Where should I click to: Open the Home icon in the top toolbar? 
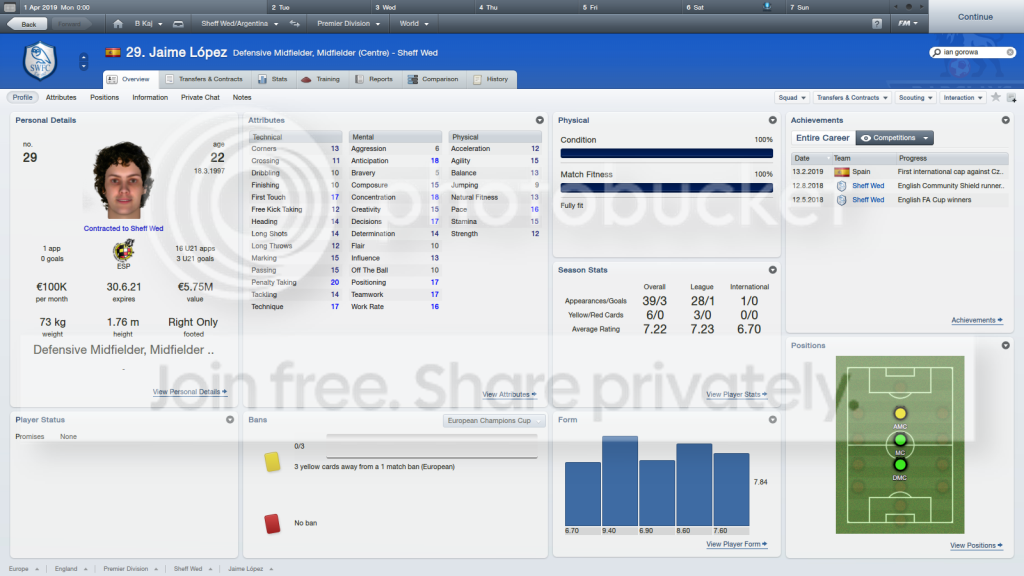click(118, 24)
